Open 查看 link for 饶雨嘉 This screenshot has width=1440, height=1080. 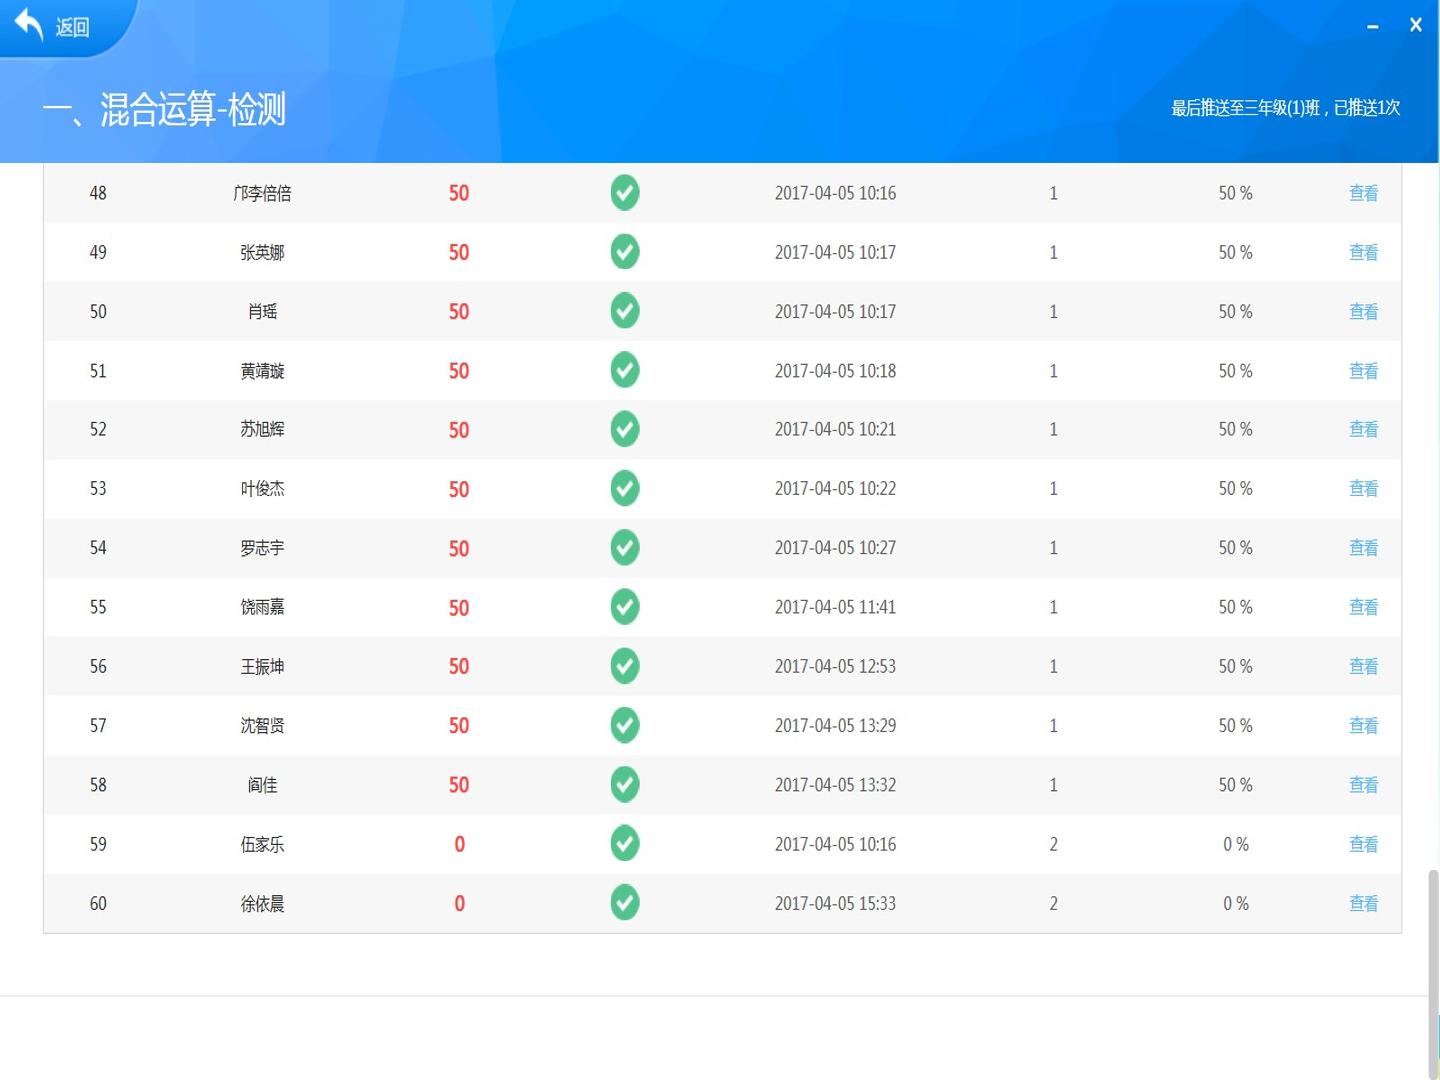point(1363,607)
